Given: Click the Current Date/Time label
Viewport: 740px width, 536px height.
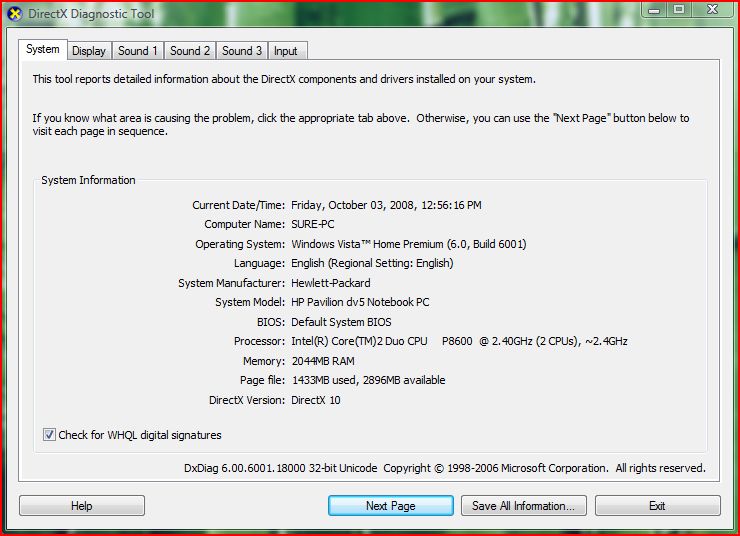Looking at the screenshot, I should coord(238,205).
